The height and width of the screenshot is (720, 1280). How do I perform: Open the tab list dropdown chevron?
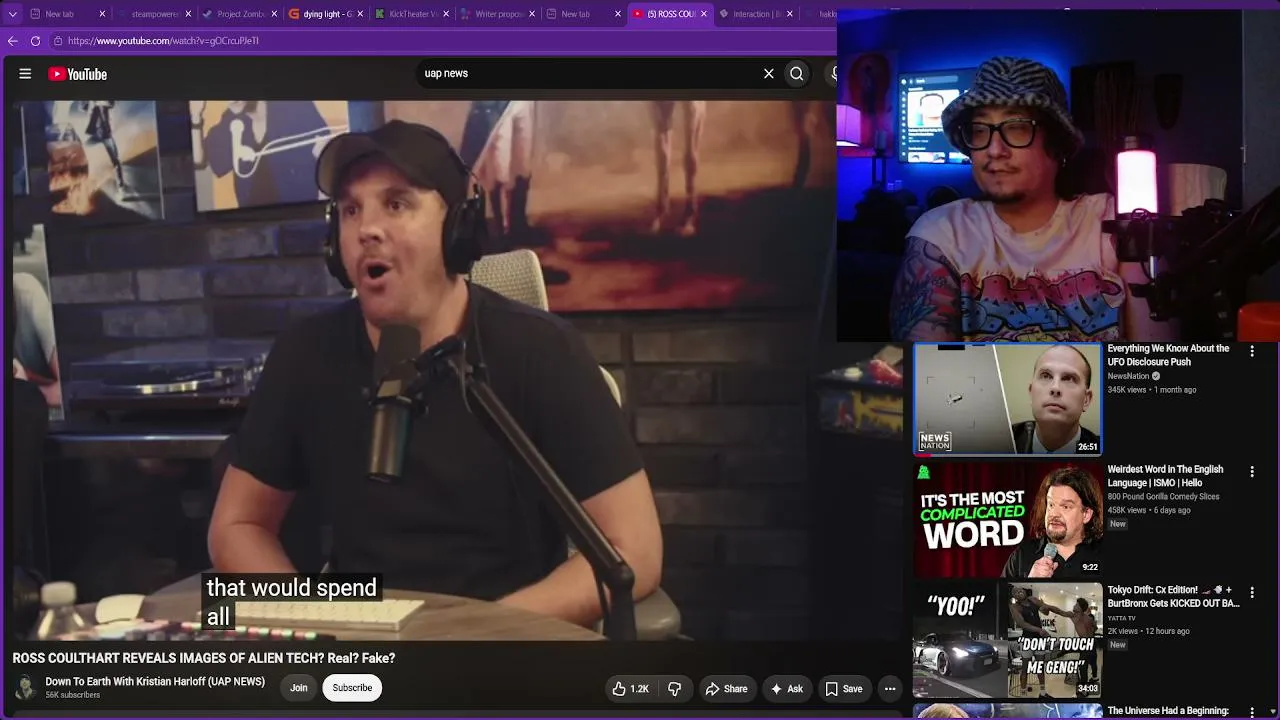pyautogui.click(x=12, y=14)
